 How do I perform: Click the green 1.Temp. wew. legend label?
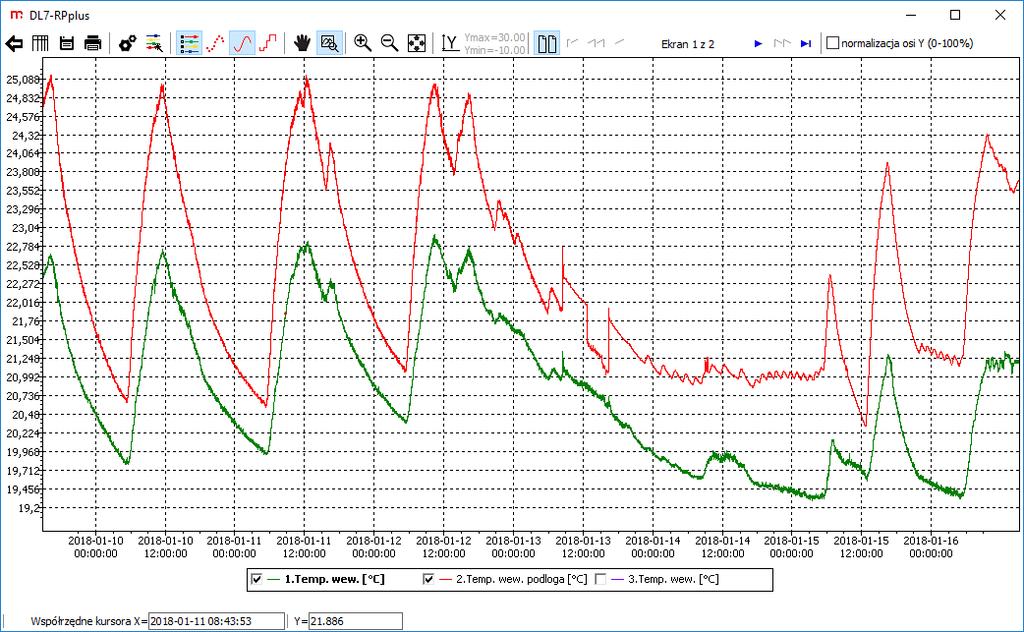tap(334, 579)
